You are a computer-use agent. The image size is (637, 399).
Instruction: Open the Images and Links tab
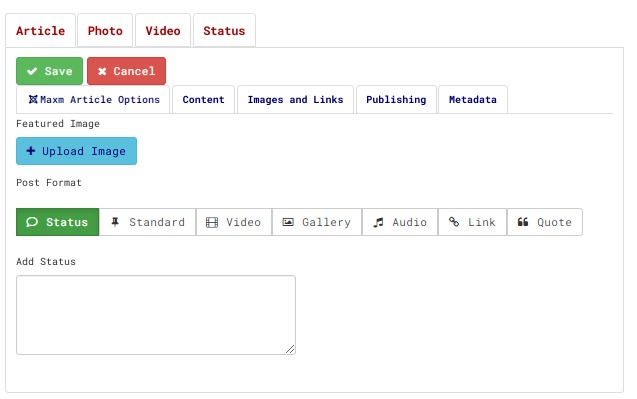tap(295, 100)
